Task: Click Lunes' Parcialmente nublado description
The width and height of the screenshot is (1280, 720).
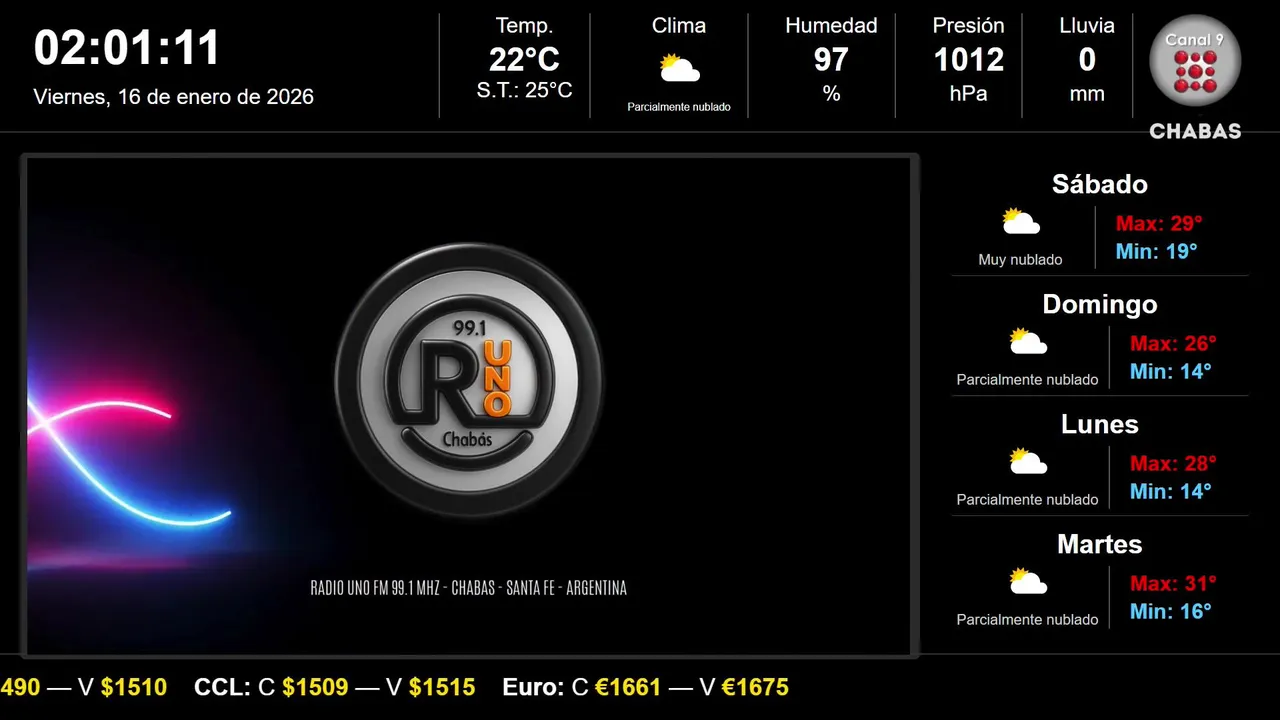Action: click(x=1028, y=500)
